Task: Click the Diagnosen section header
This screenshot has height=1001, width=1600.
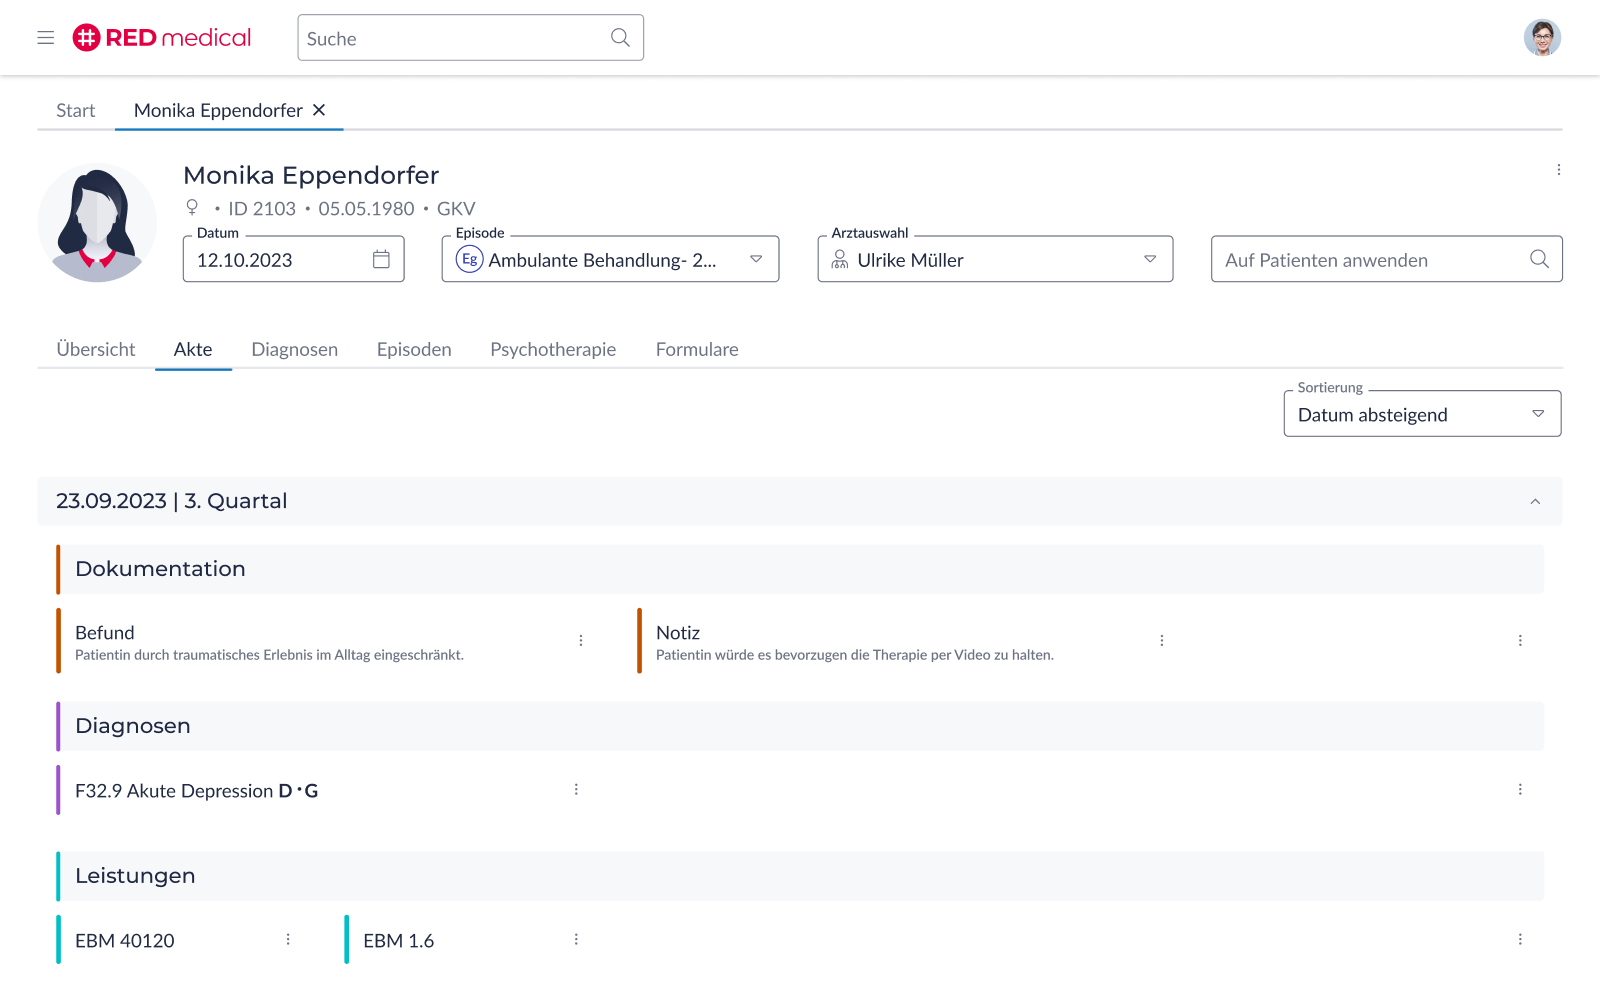Action: tap(800, 726)
